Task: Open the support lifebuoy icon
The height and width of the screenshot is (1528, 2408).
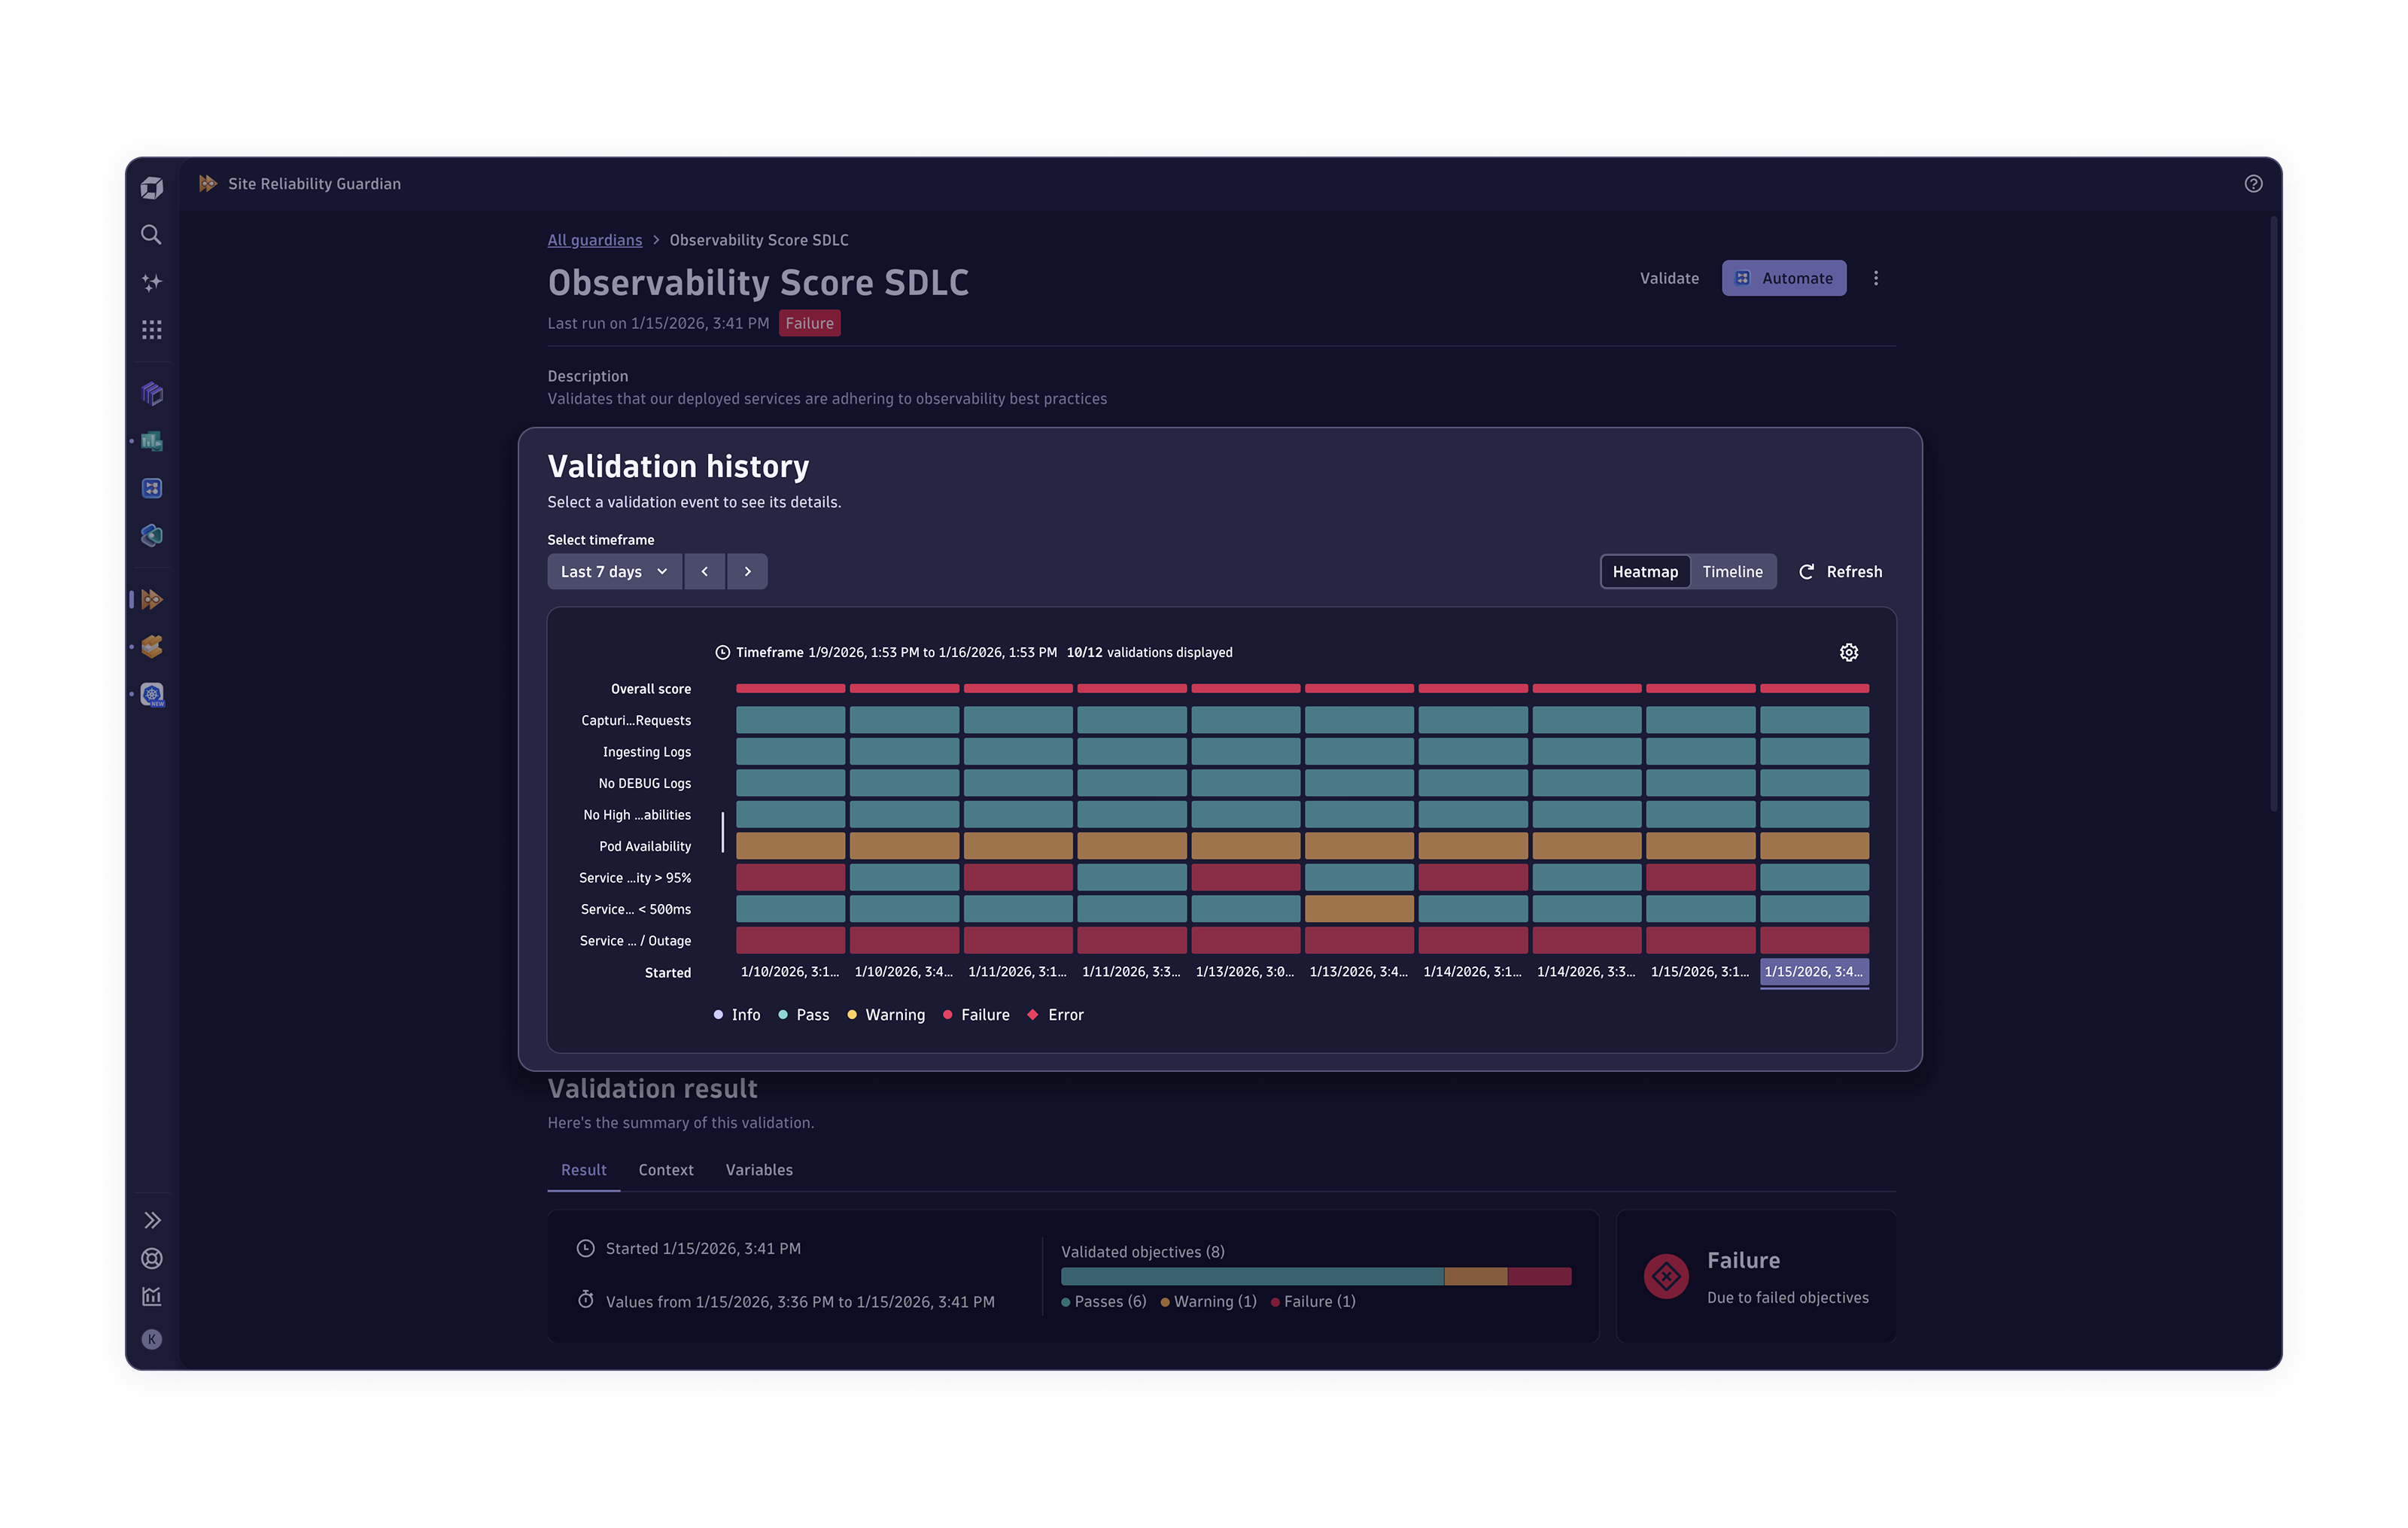Action: (x=152, y=1258)
